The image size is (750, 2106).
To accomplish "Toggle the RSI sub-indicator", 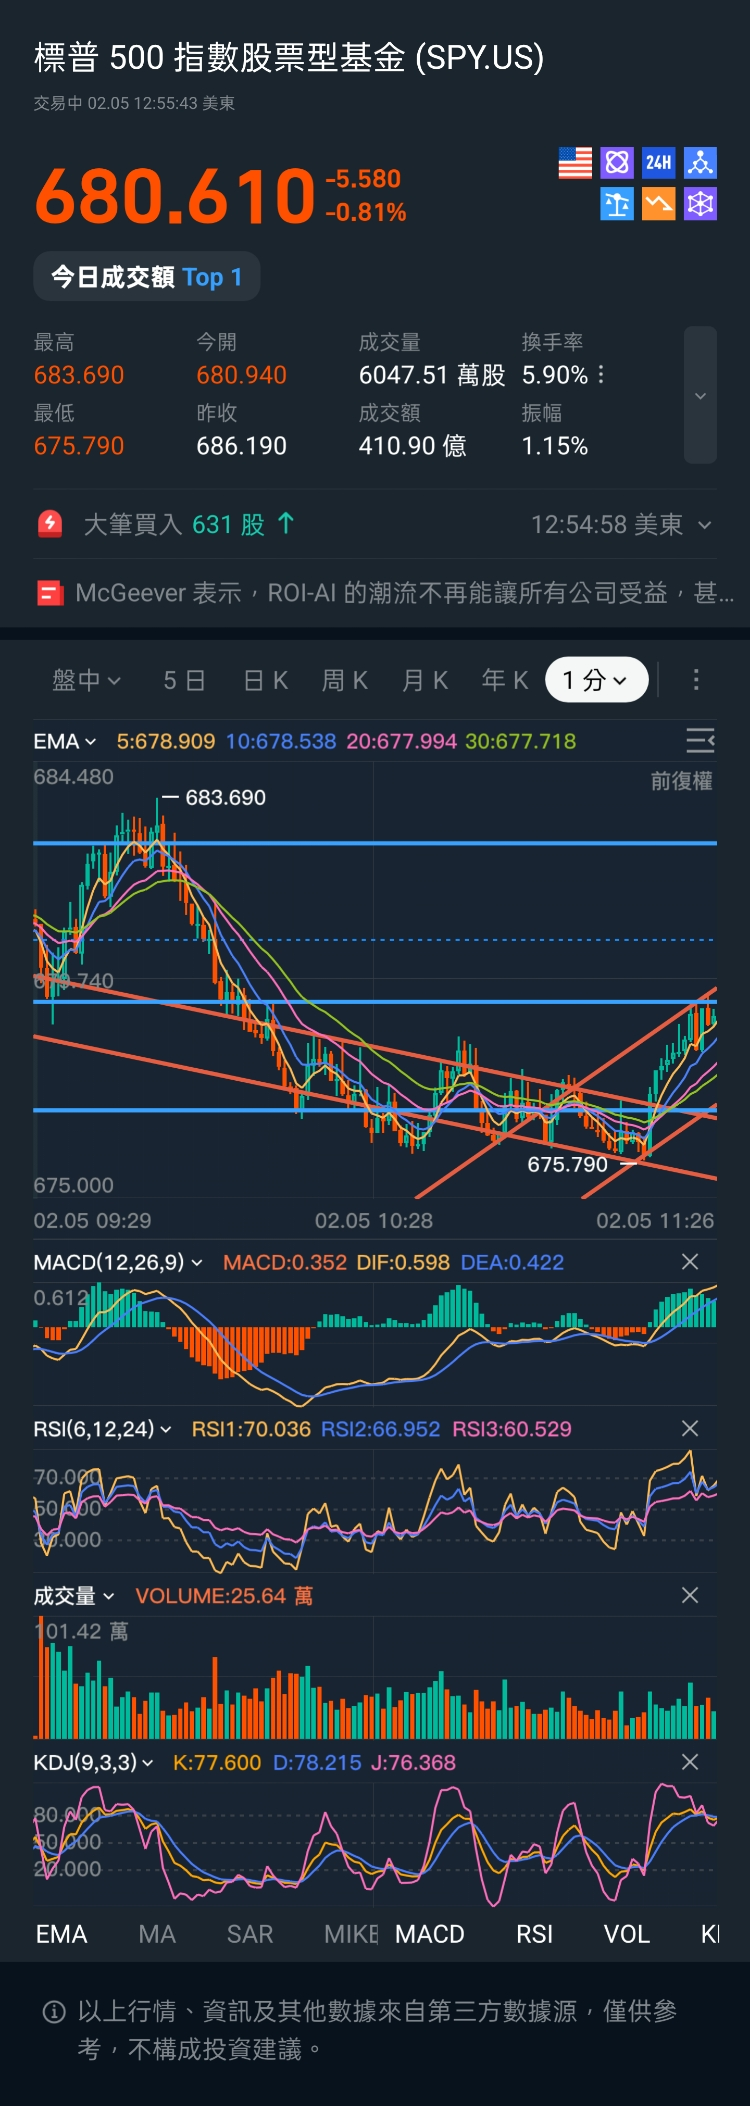I will point(535,1935).
